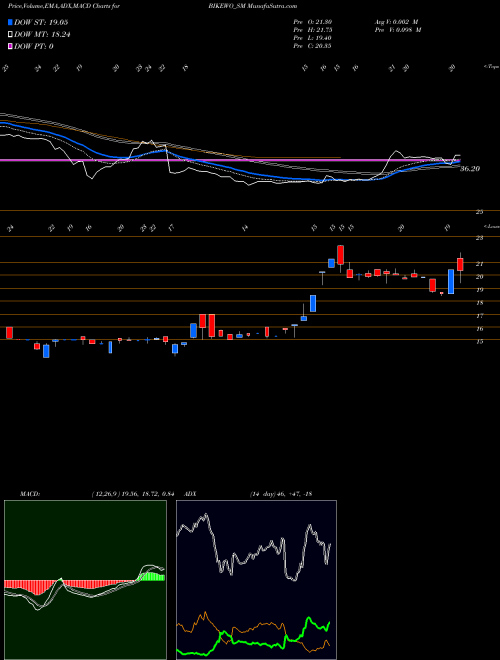Screen dimensions: 500x660
Task: Click the white DOW MT legend swatch
Action: click(11, 35)
